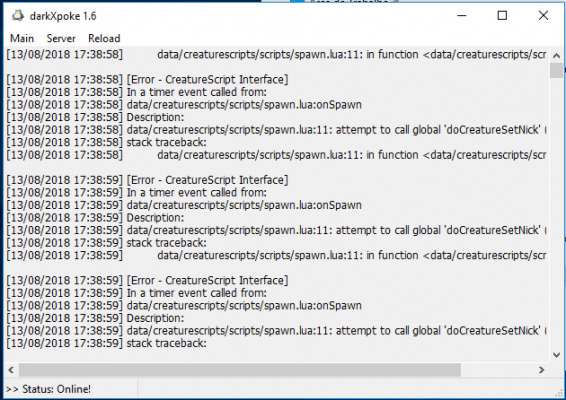
Task: Click the darkXpoke 1.6 title text
Action: [x=63, y=16]
